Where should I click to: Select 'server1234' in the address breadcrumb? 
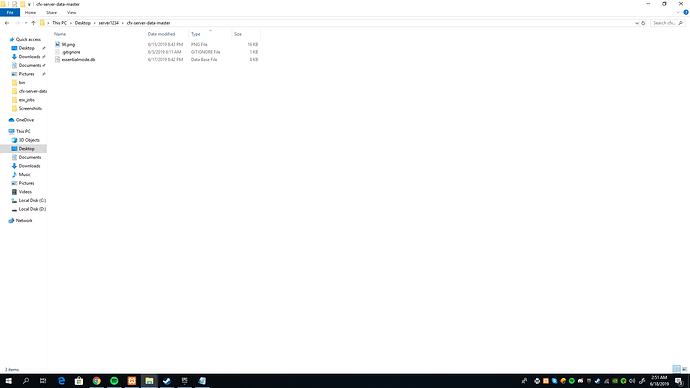pos(108,23)
